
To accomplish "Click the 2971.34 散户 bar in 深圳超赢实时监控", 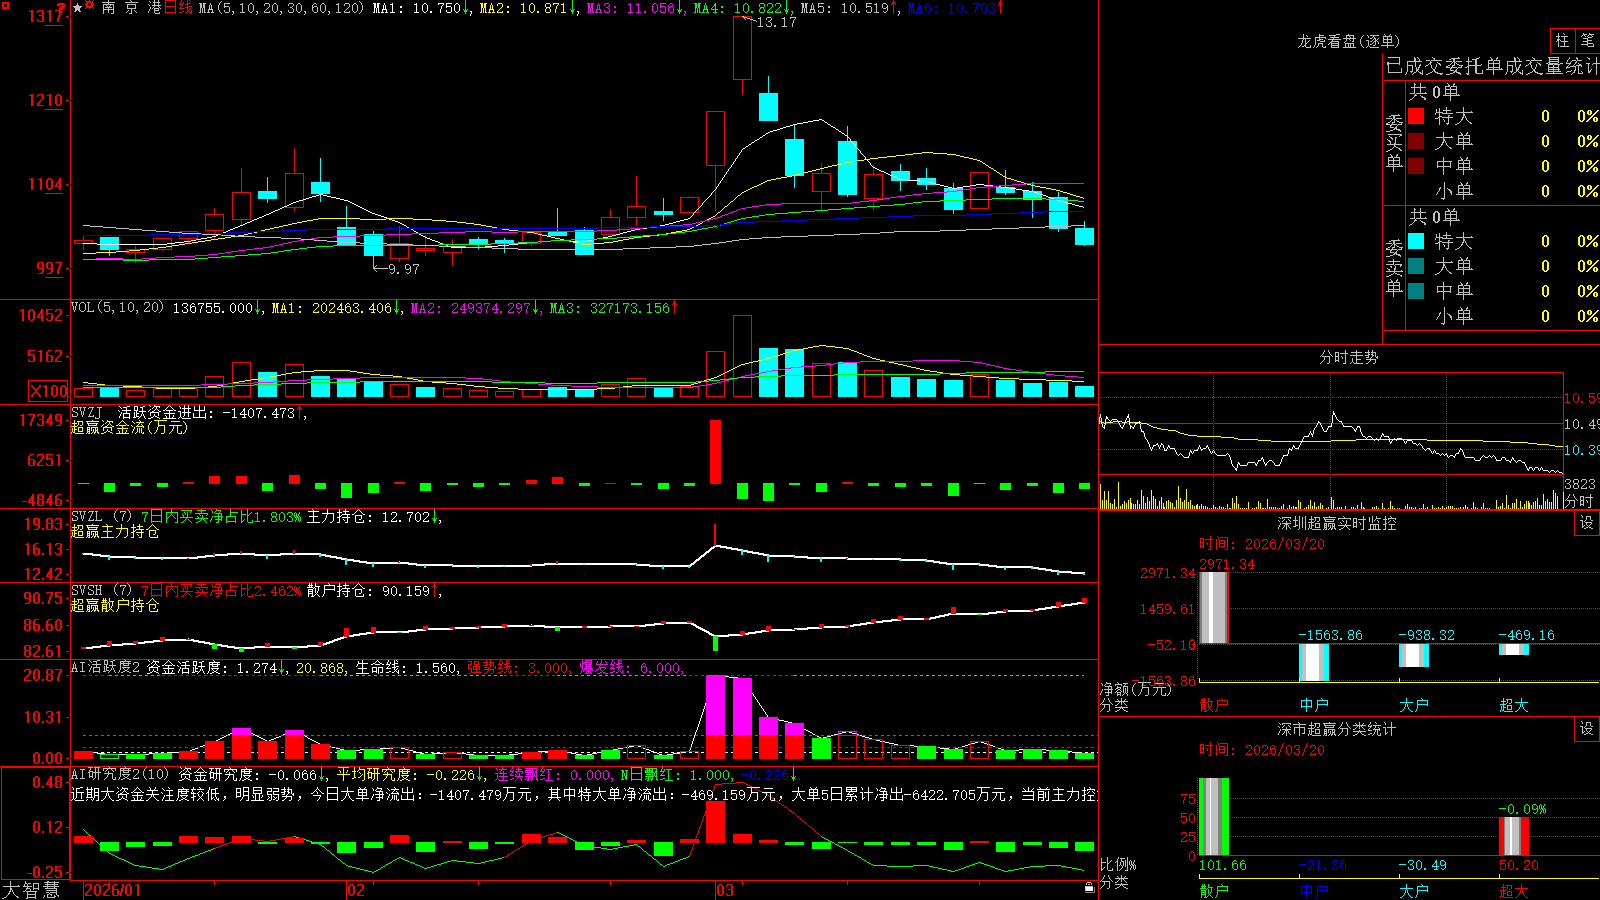I will click(x=1213, y=607).
